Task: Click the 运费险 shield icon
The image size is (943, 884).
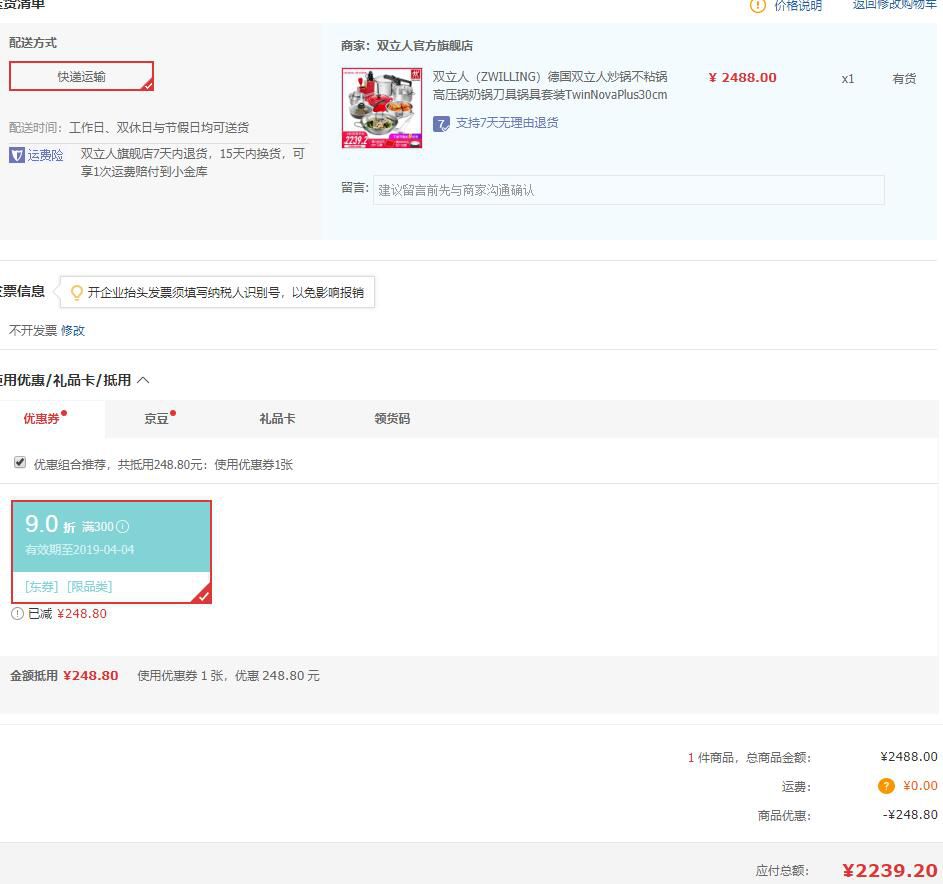Action: [x=16, y=155]
